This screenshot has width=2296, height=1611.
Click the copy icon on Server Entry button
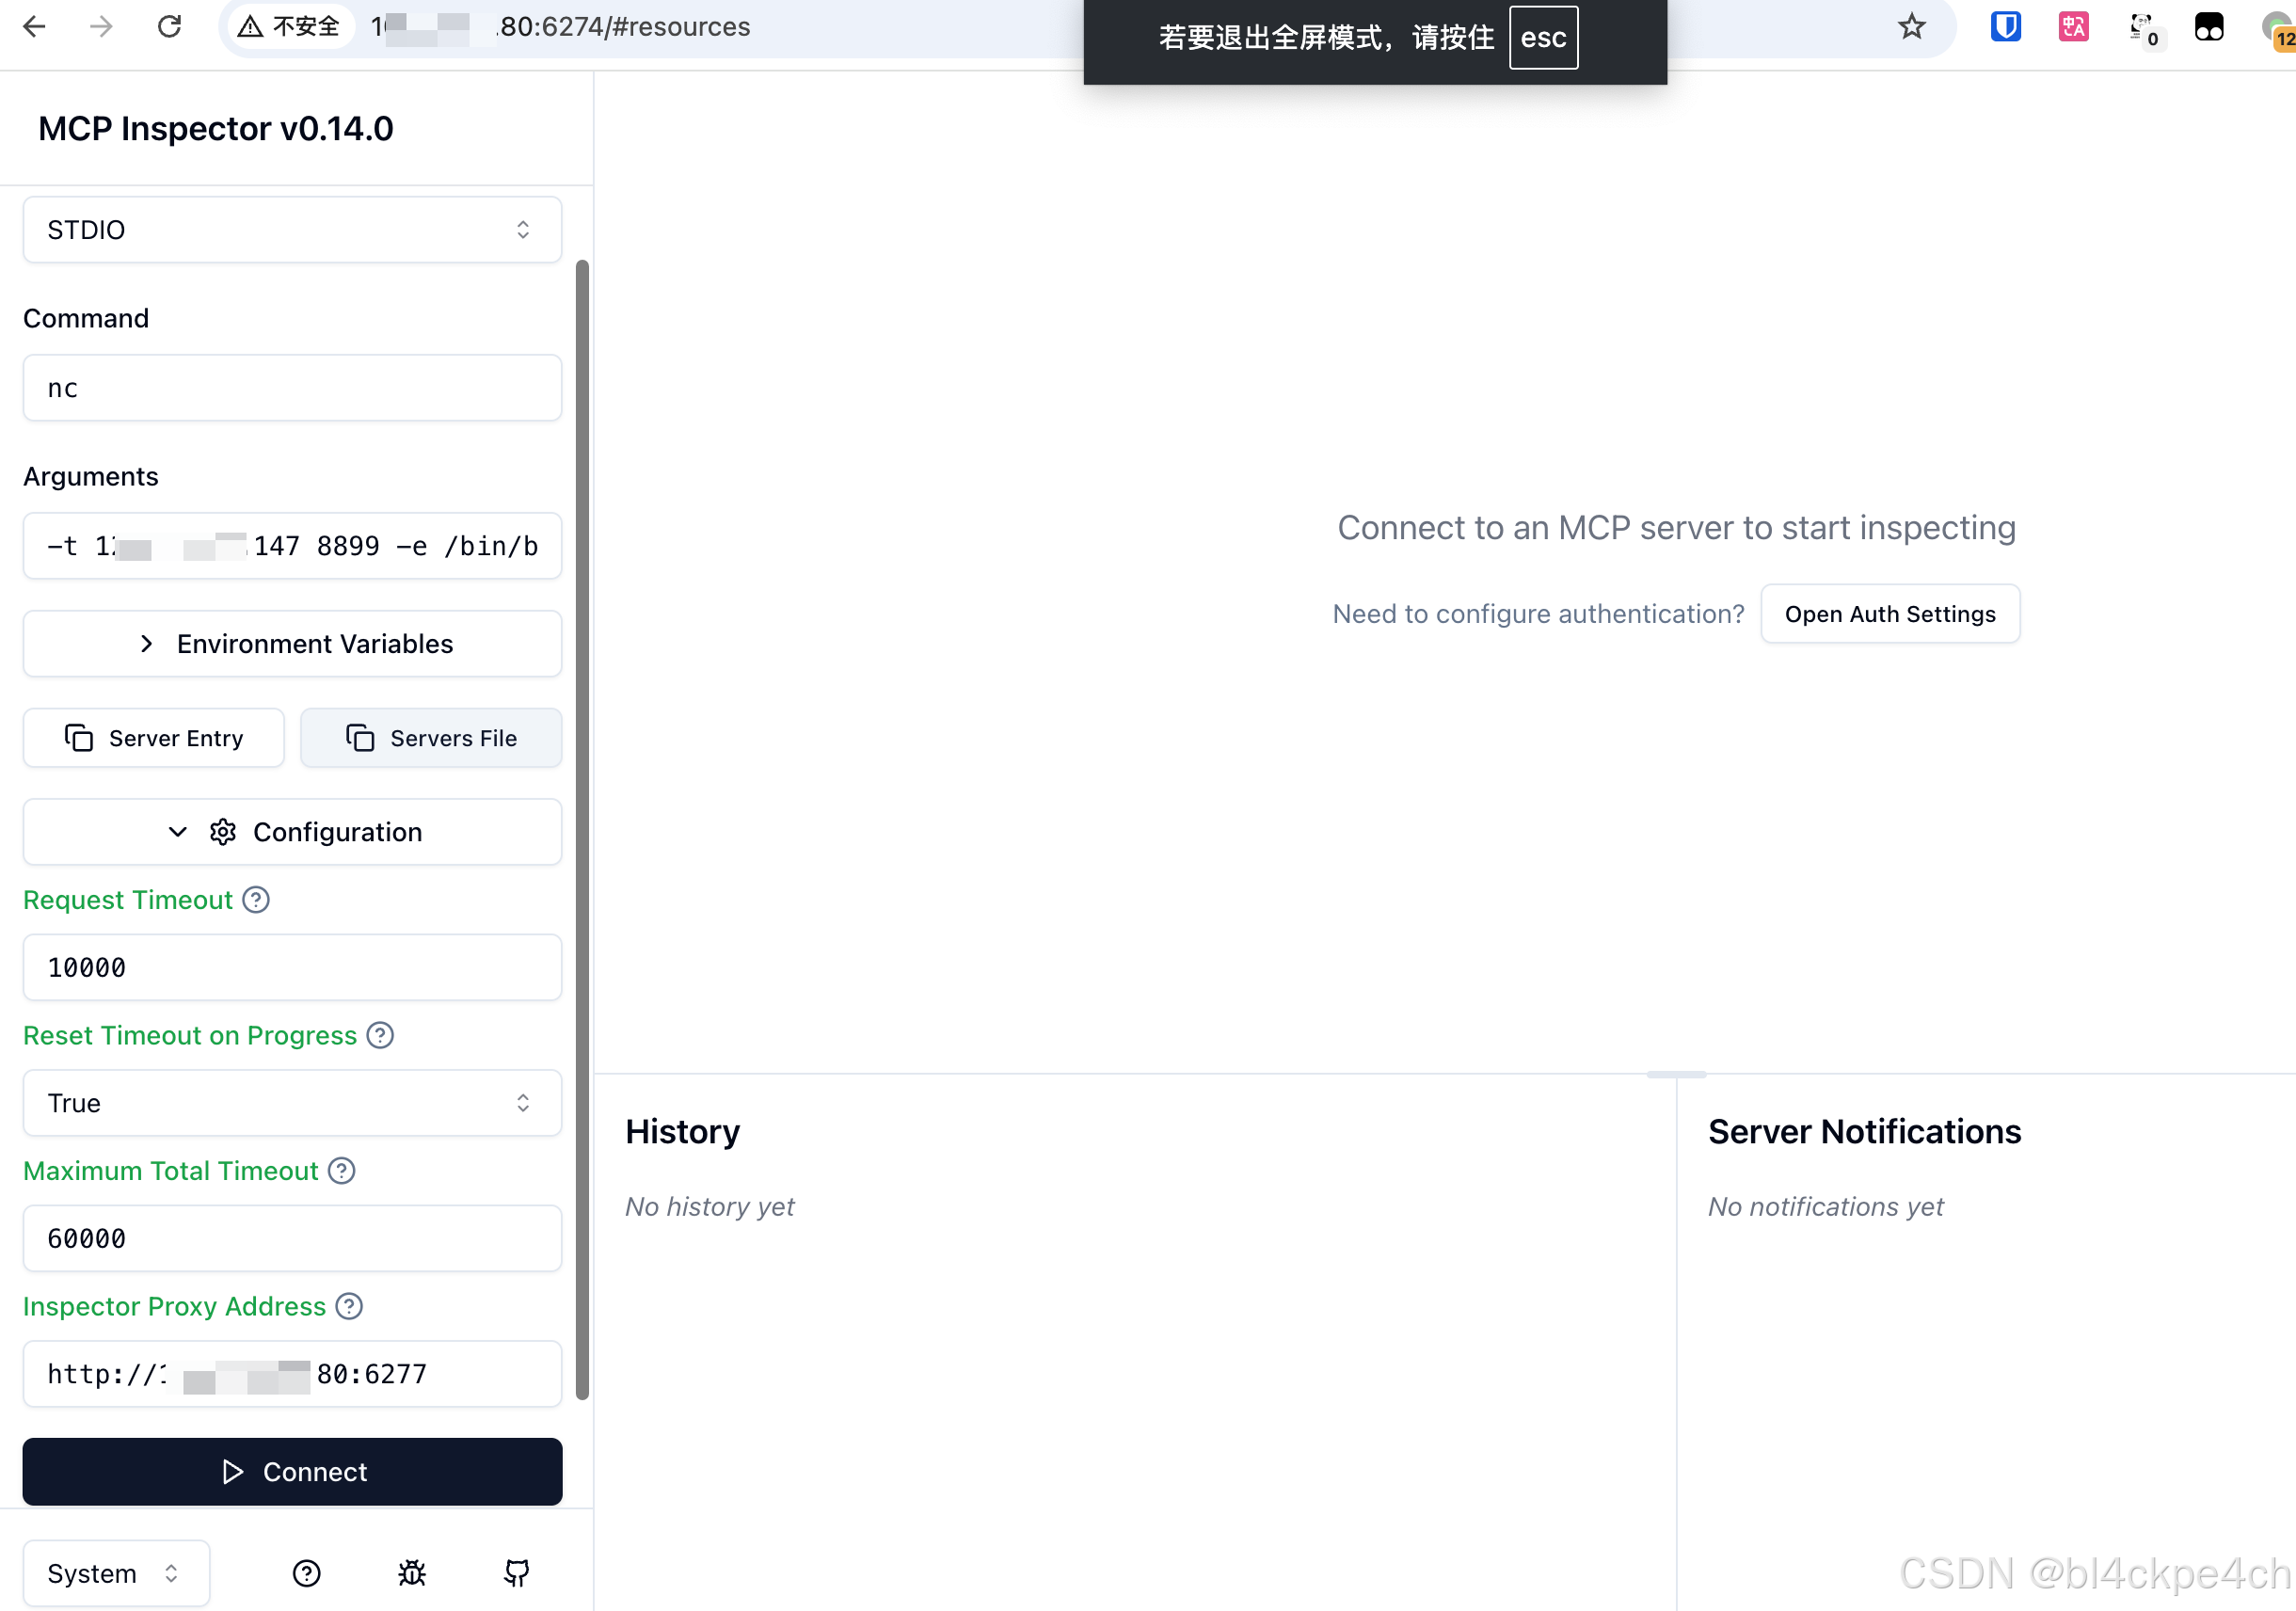click(x=80, y=737)
